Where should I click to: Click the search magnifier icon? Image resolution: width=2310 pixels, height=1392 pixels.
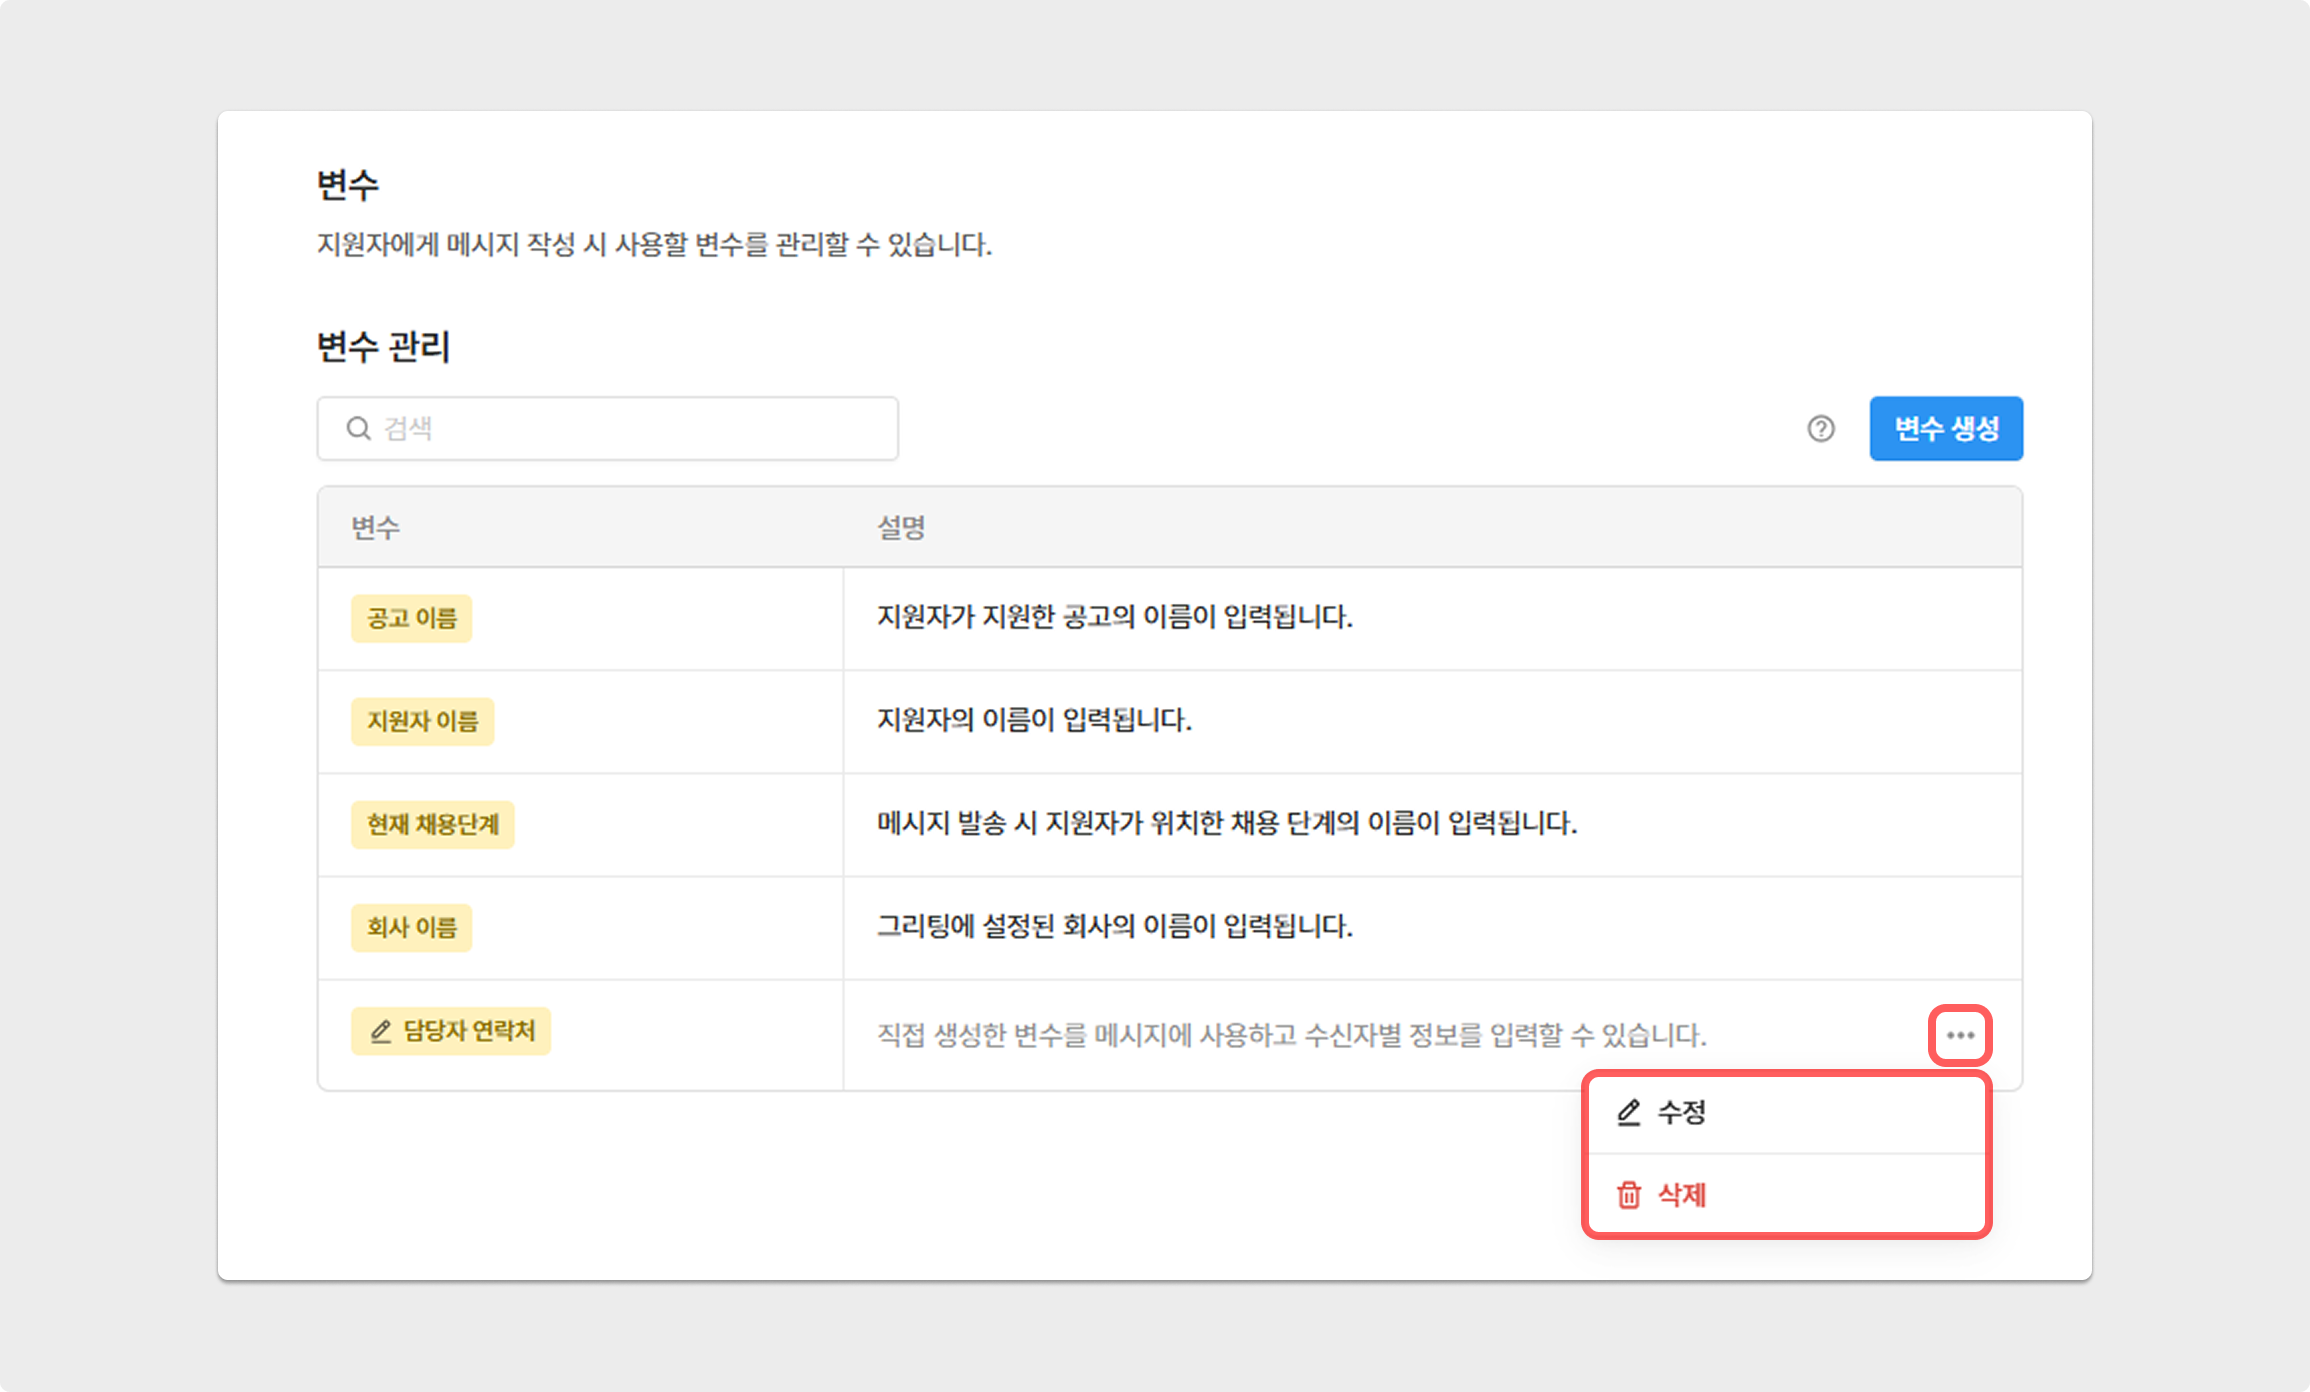(358, 429)
